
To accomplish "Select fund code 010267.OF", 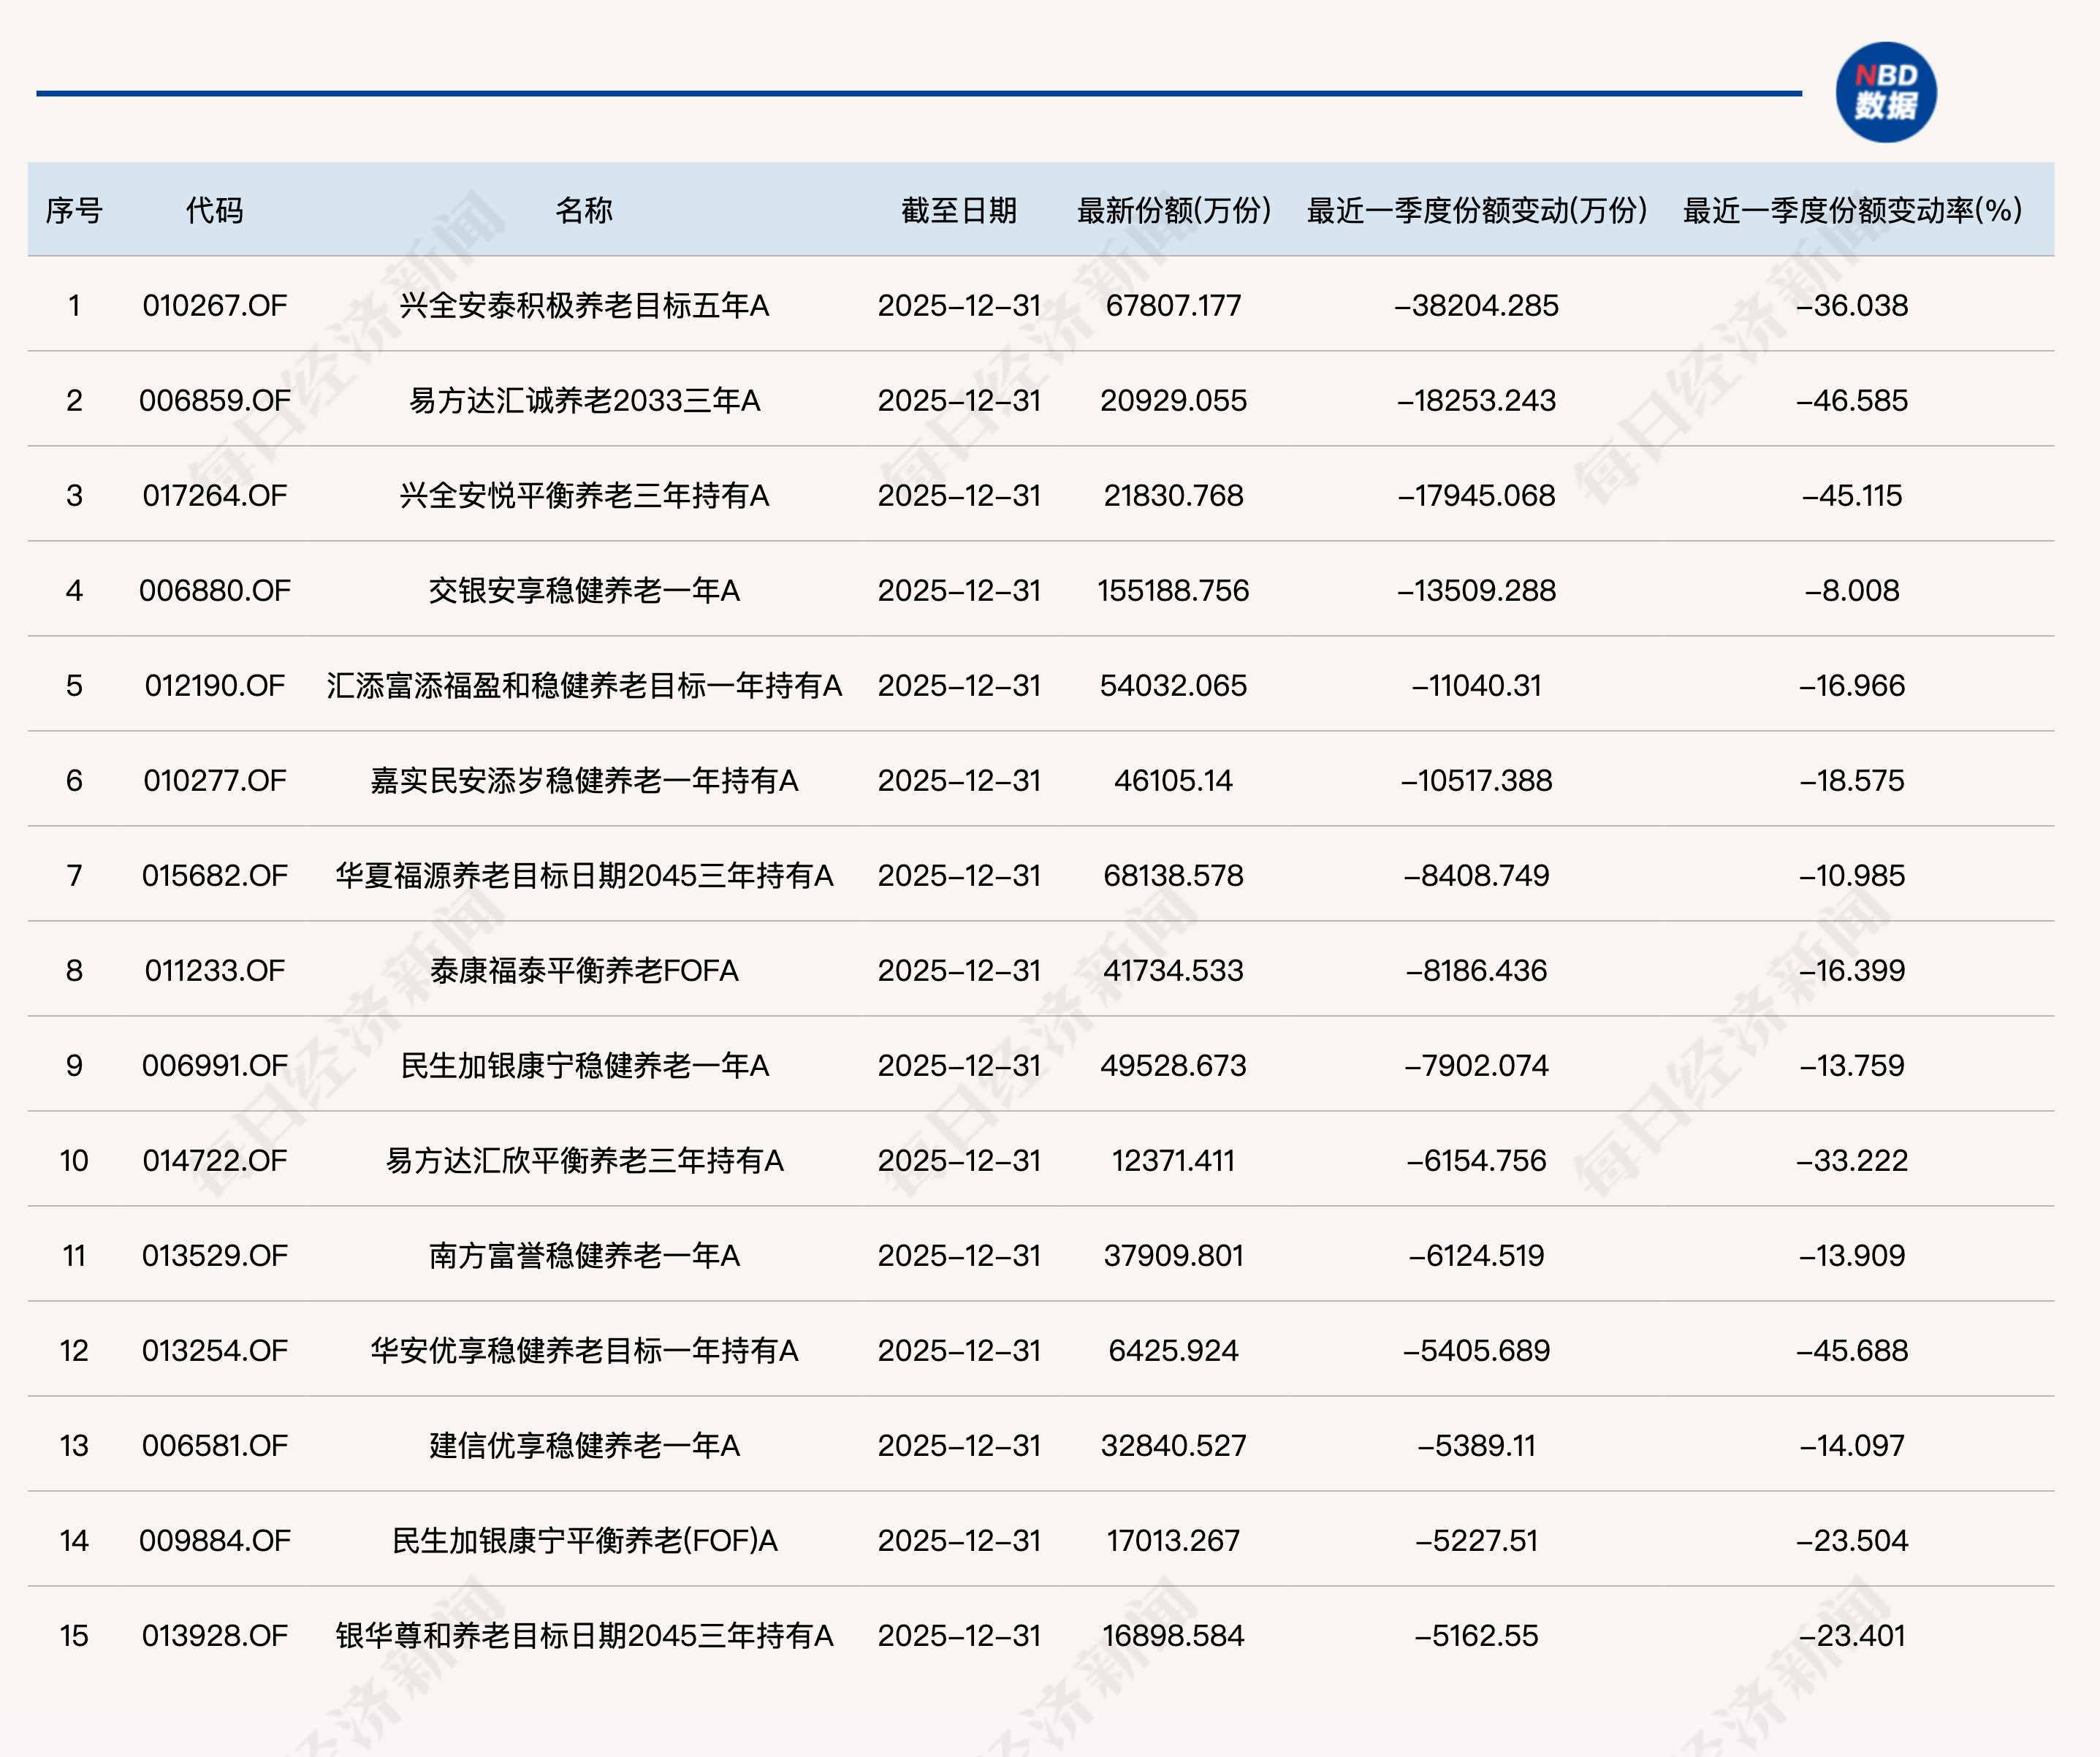I will pos(214,305).
